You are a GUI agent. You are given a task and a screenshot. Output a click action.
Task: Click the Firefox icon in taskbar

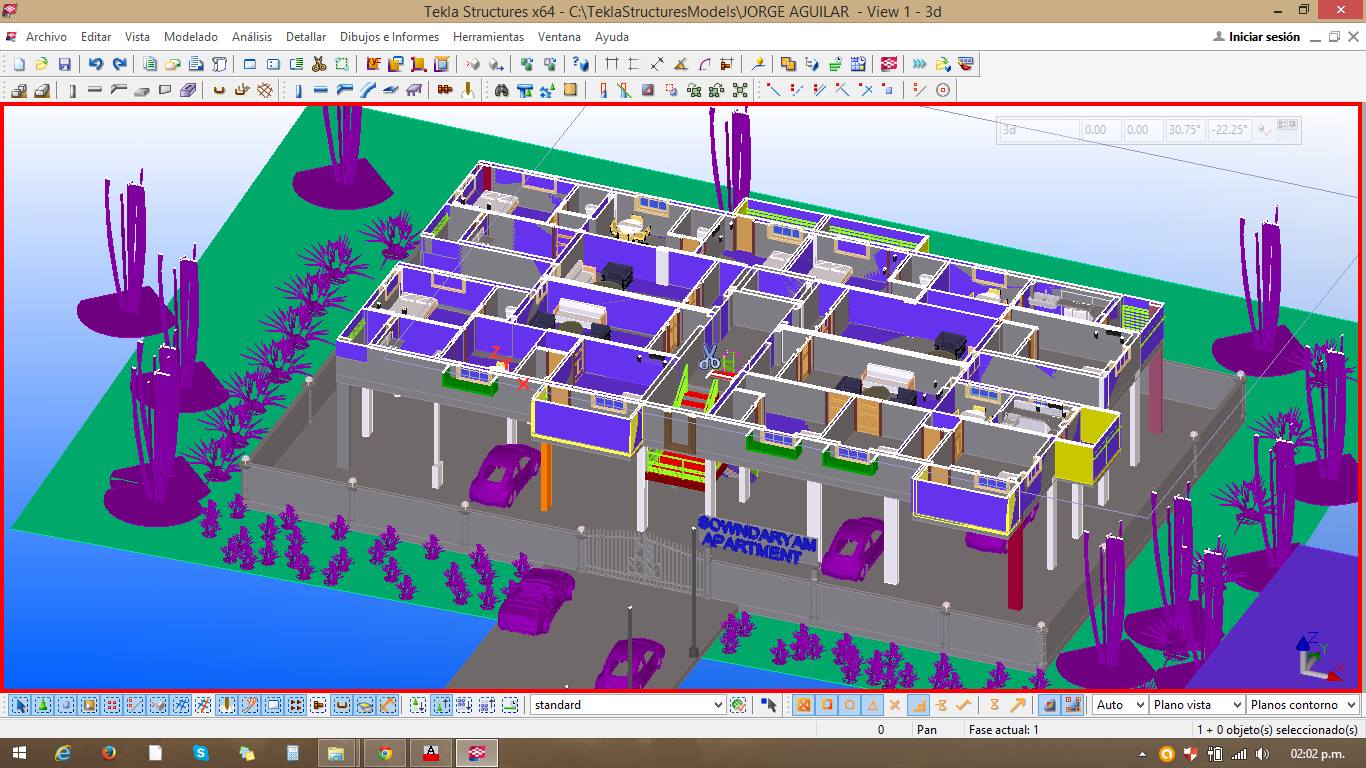click(x=108, y=752)
